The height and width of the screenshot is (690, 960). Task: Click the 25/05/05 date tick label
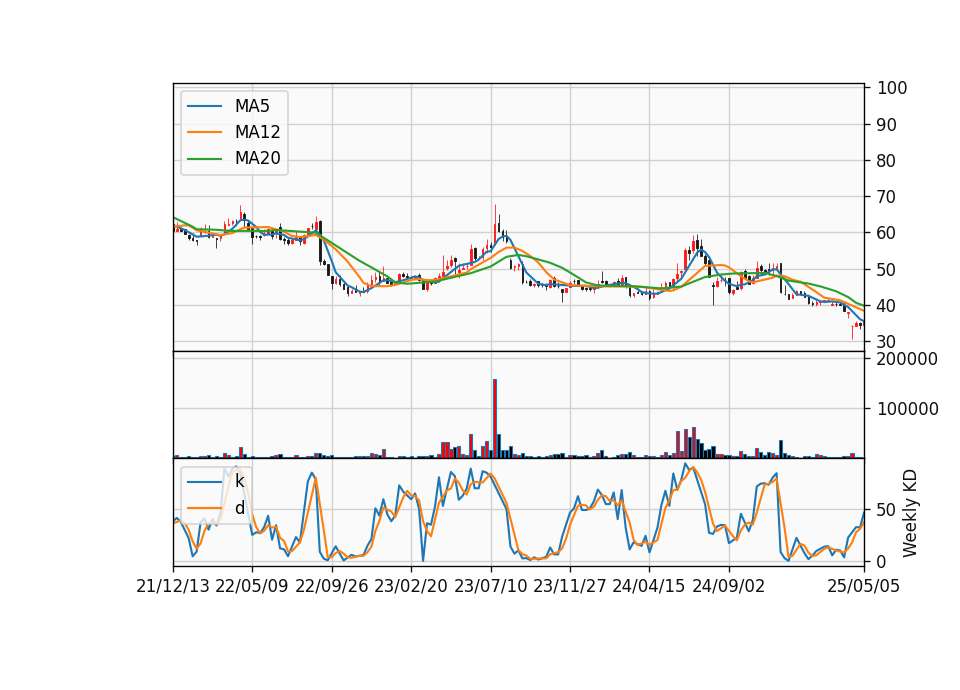[x=864, y=587]
